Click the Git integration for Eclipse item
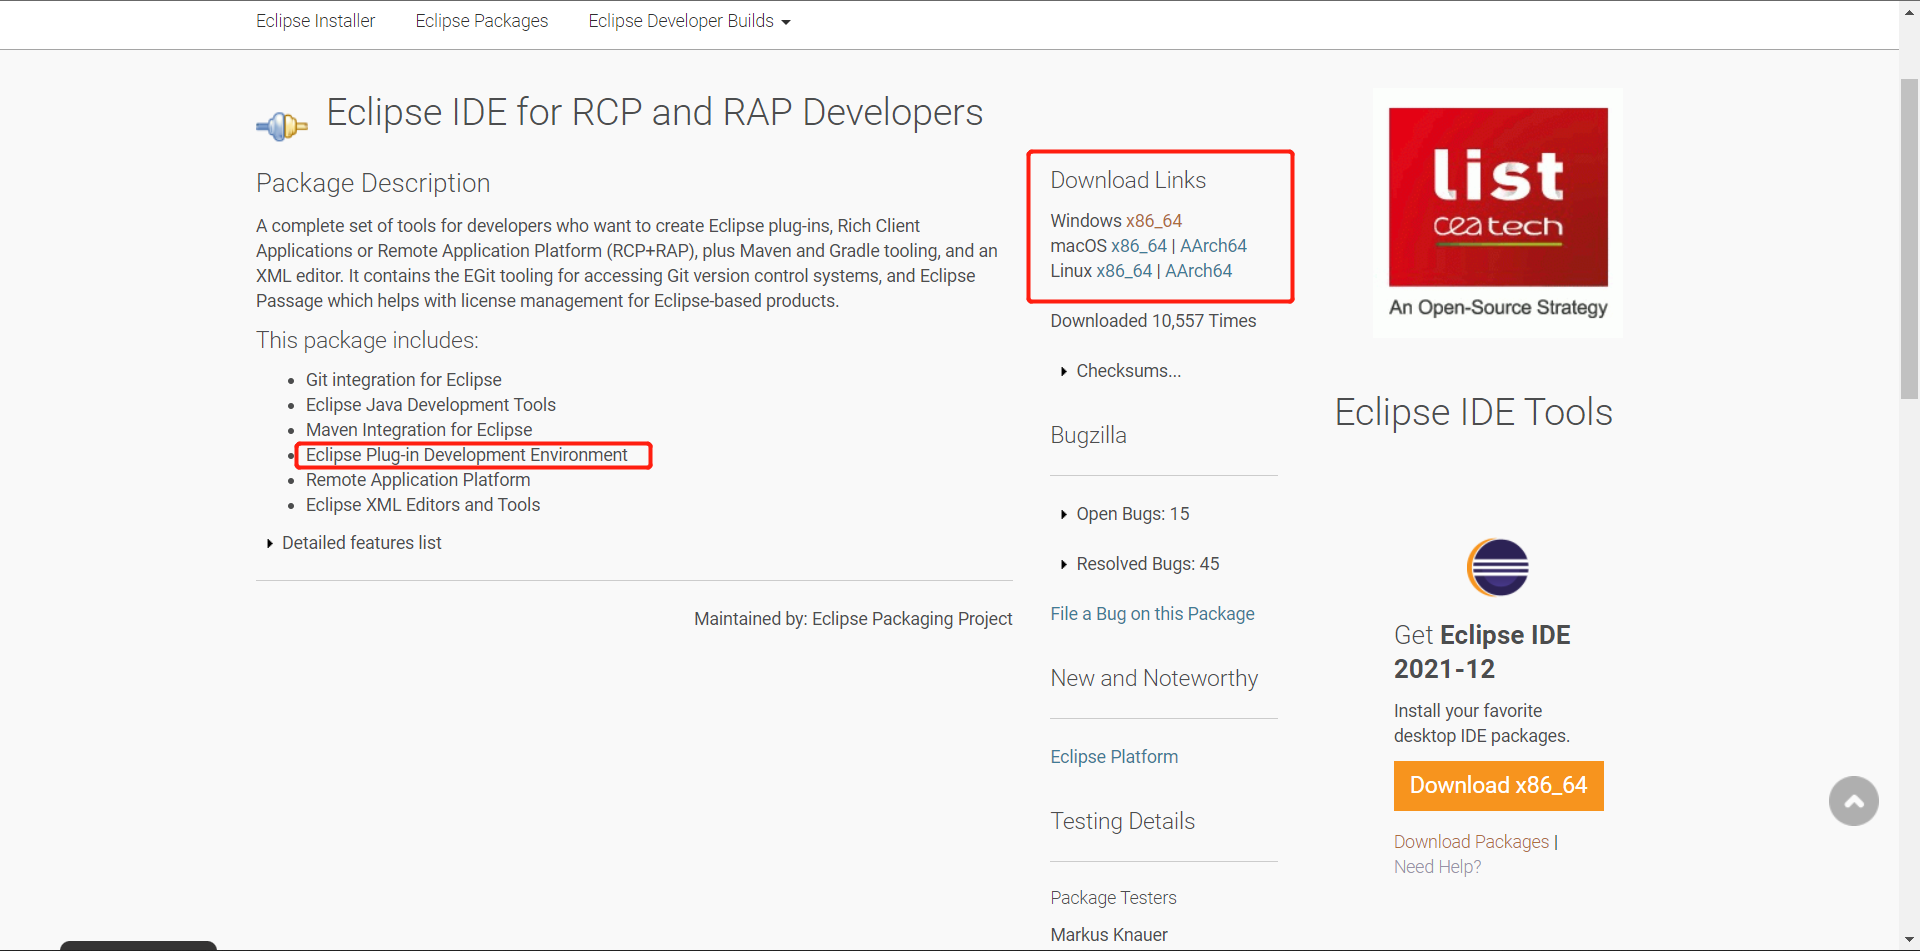The width and height of the screenshot is (1920, 951). click(x=404, y=380)
